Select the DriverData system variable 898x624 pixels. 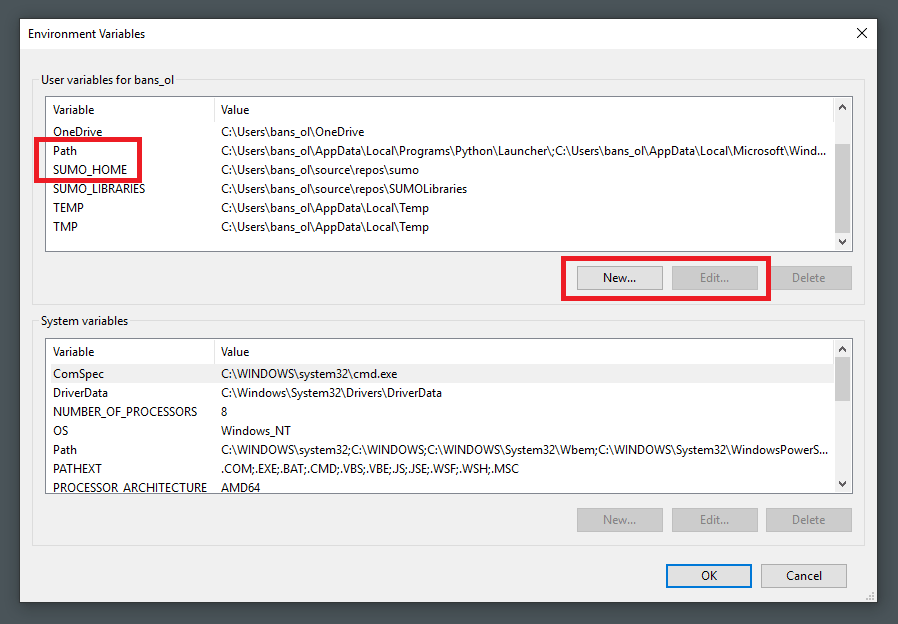tap(80, 393)
